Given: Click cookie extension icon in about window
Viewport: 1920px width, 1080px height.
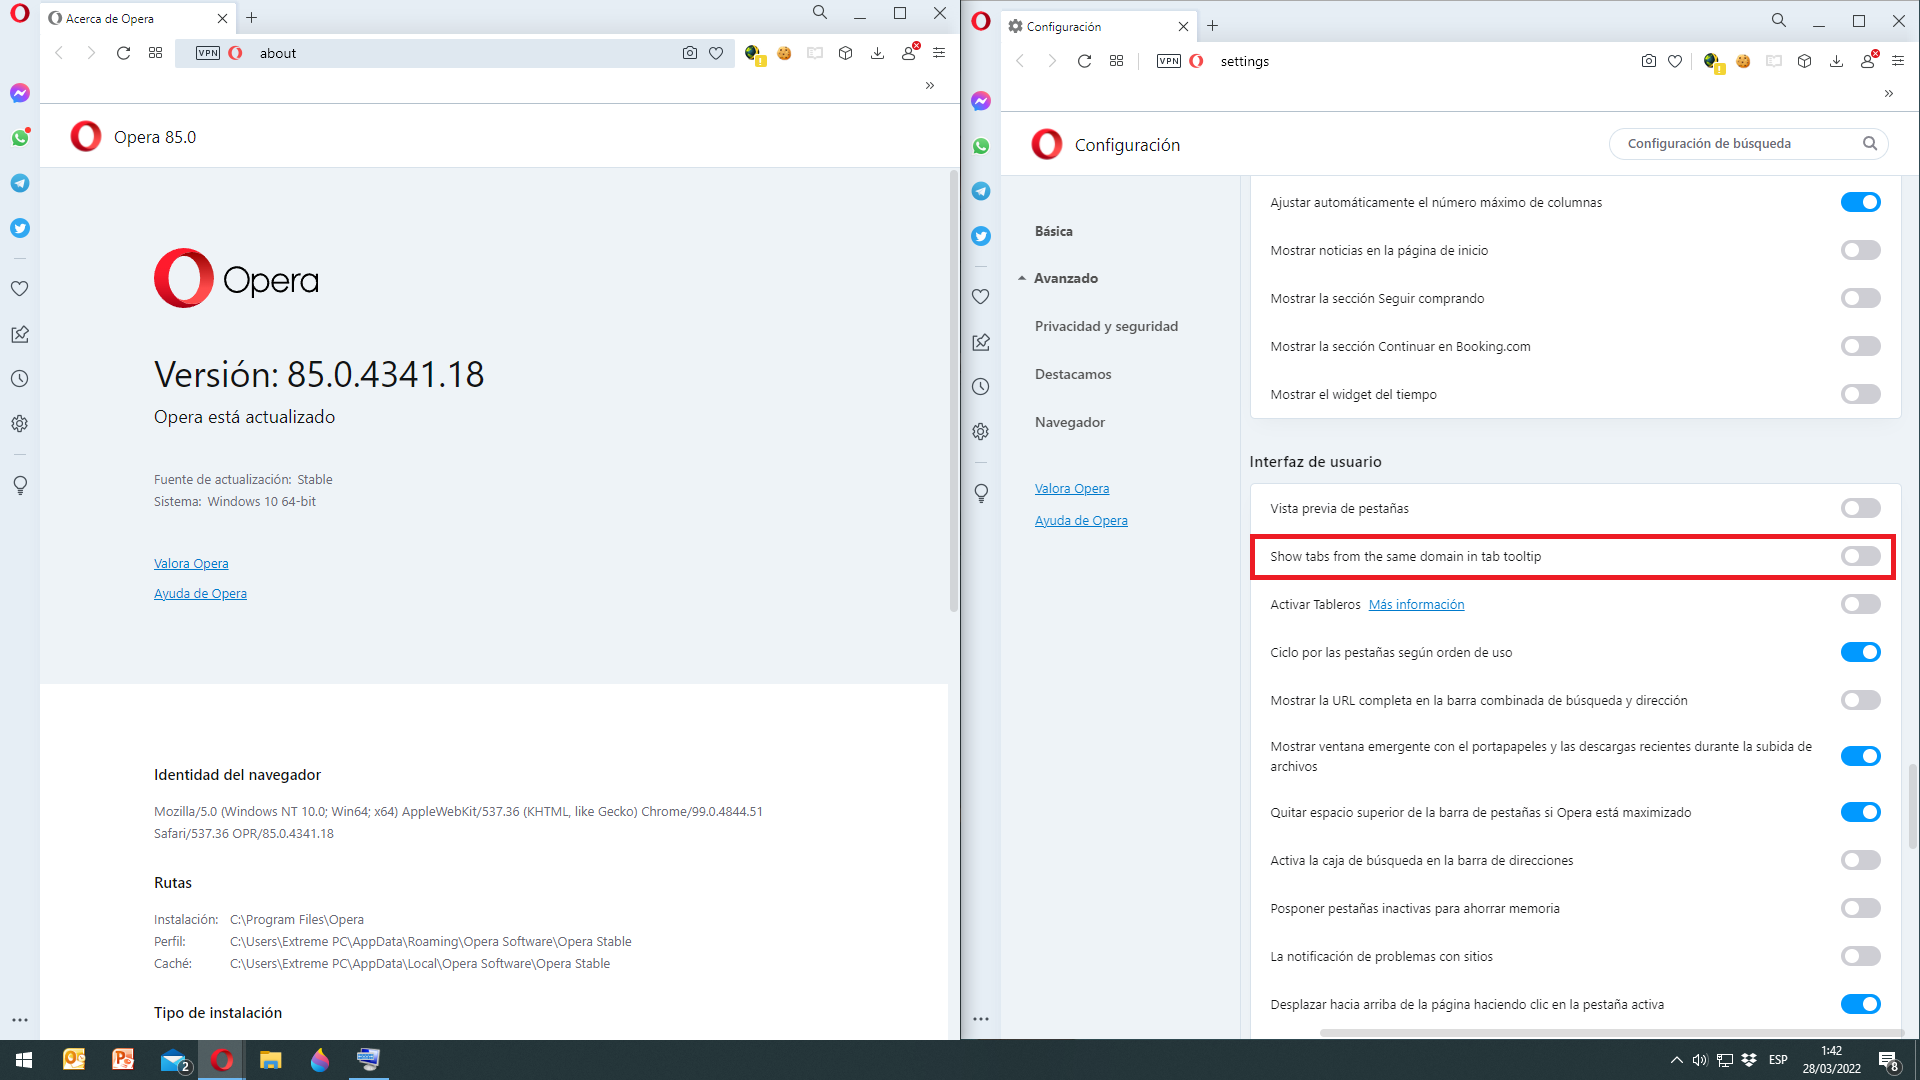Looking at the screenshot, I should tap(784, 53).
